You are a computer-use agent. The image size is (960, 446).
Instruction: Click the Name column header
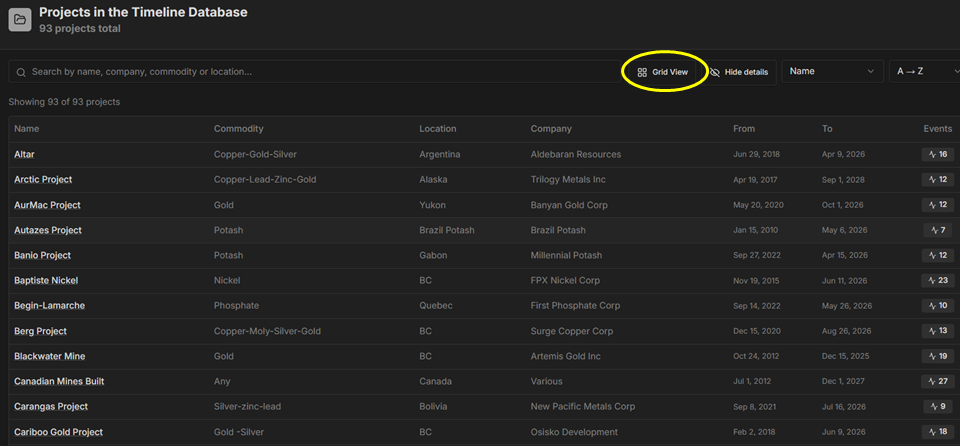[x=27, y=129]
